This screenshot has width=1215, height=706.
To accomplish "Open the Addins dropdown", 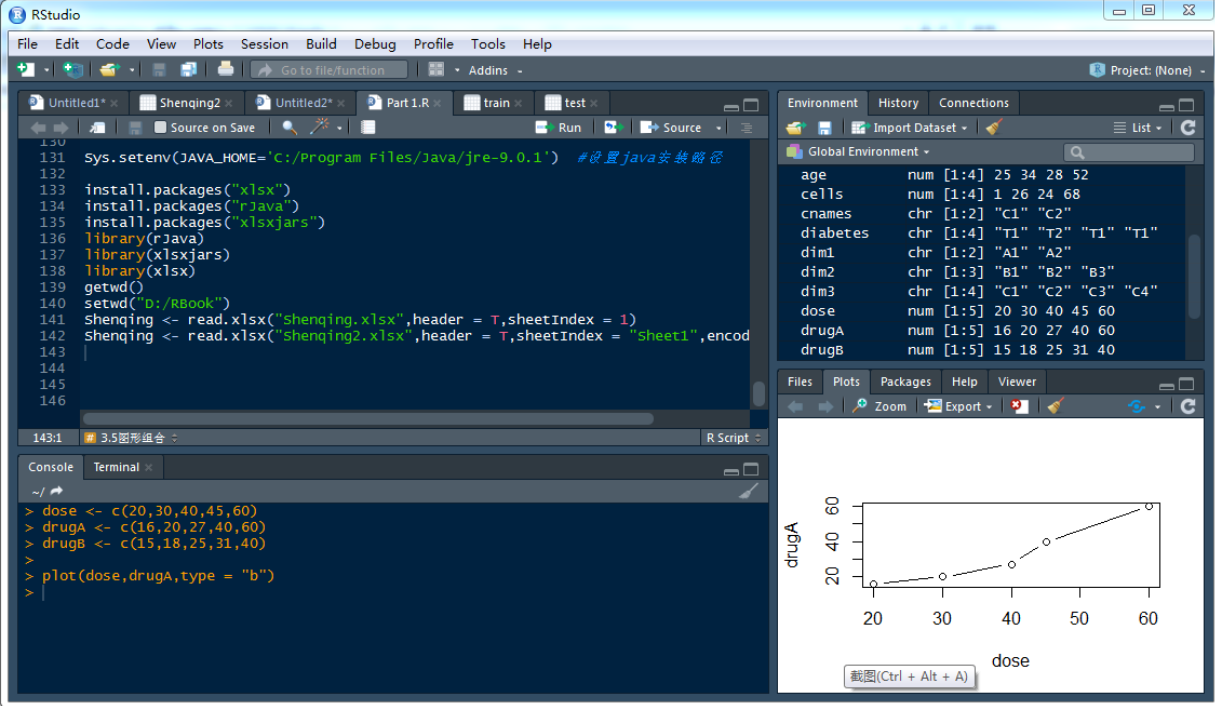I will coord(495,70).
